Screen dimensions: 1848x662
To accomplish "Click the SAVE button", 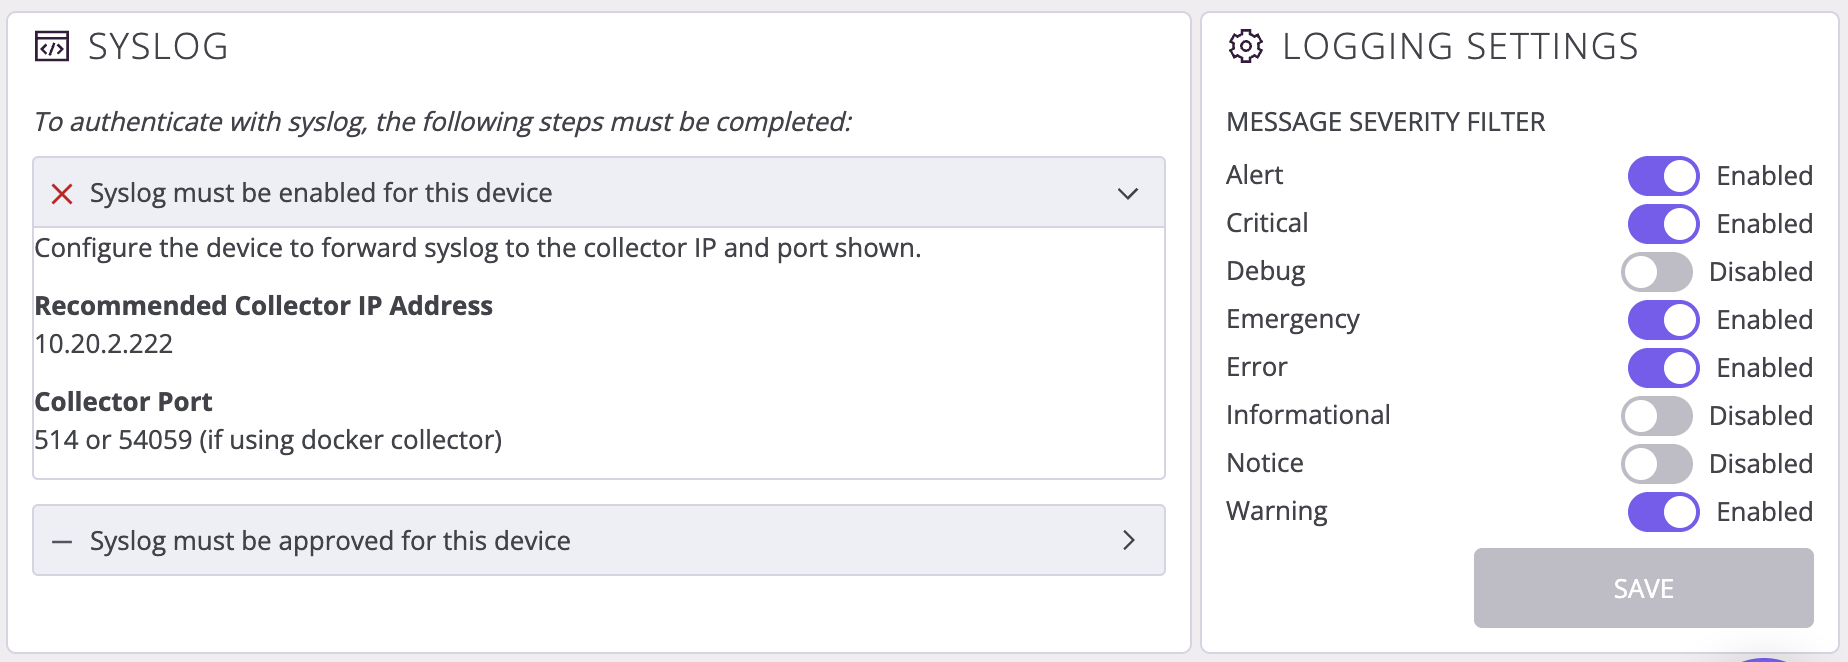I will [1643, 588].
